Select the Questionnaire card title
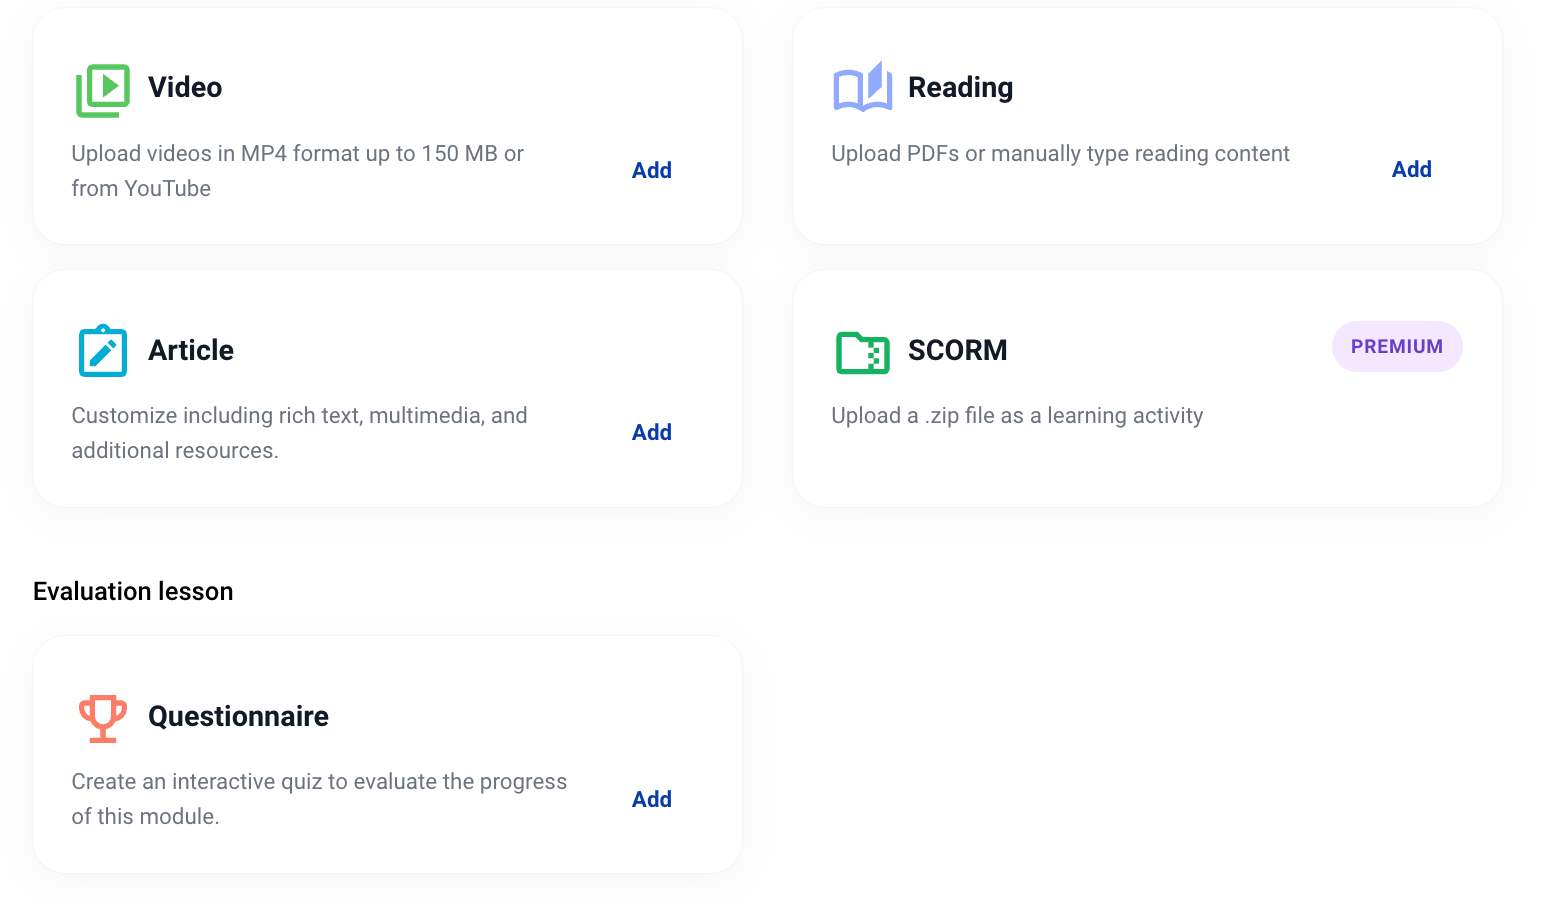 238,717
